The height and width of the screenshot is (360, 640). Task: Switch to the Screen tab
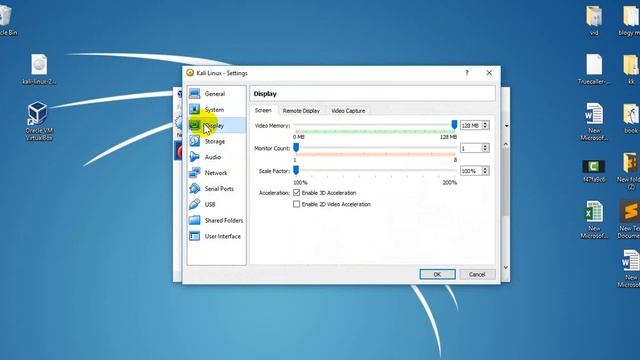tap(263, 111)
